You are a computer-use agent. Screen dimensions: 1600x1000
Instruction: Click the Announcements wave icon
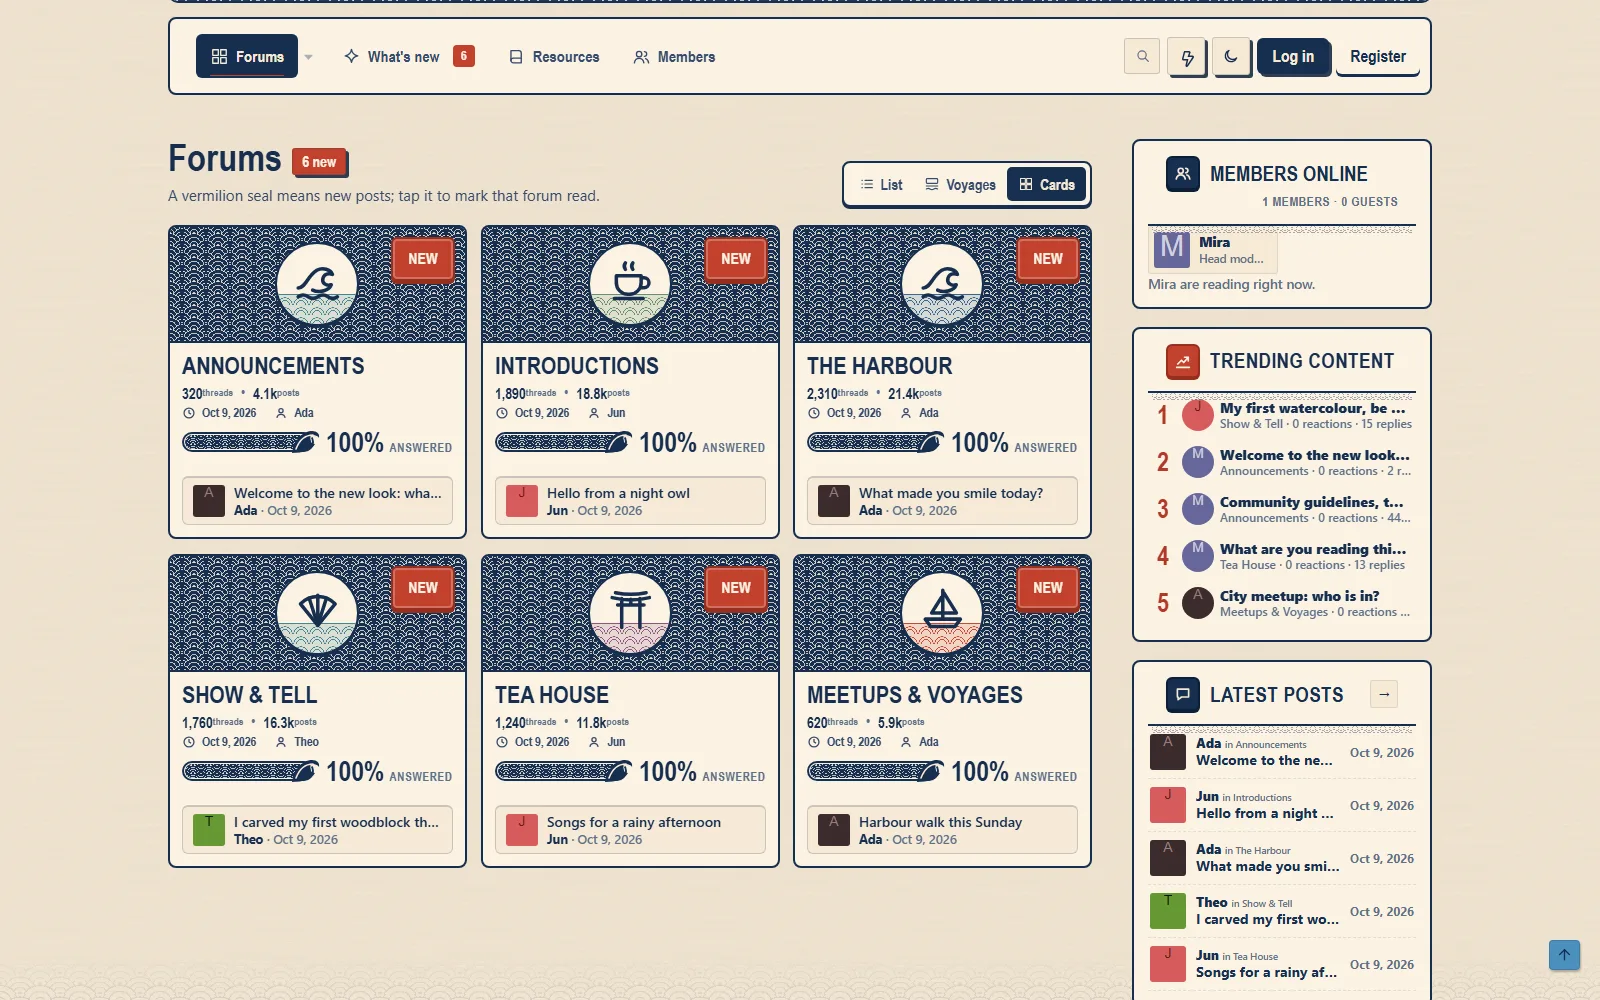[317, 284]
